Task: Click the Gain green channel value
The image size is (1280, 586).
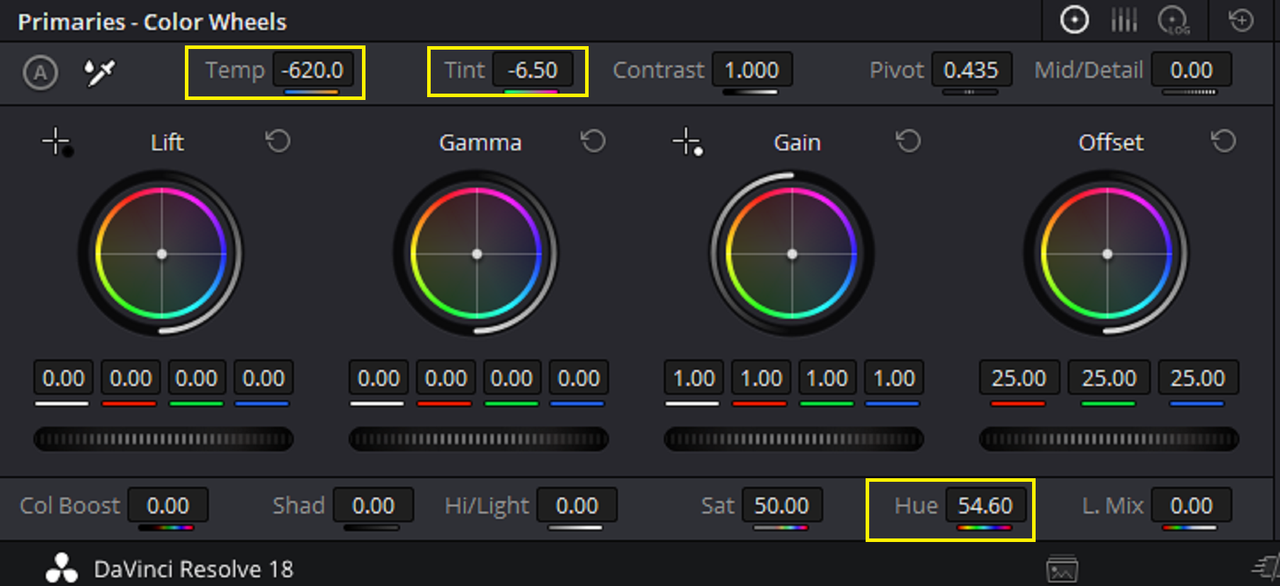Action: (x=827, y=379)
